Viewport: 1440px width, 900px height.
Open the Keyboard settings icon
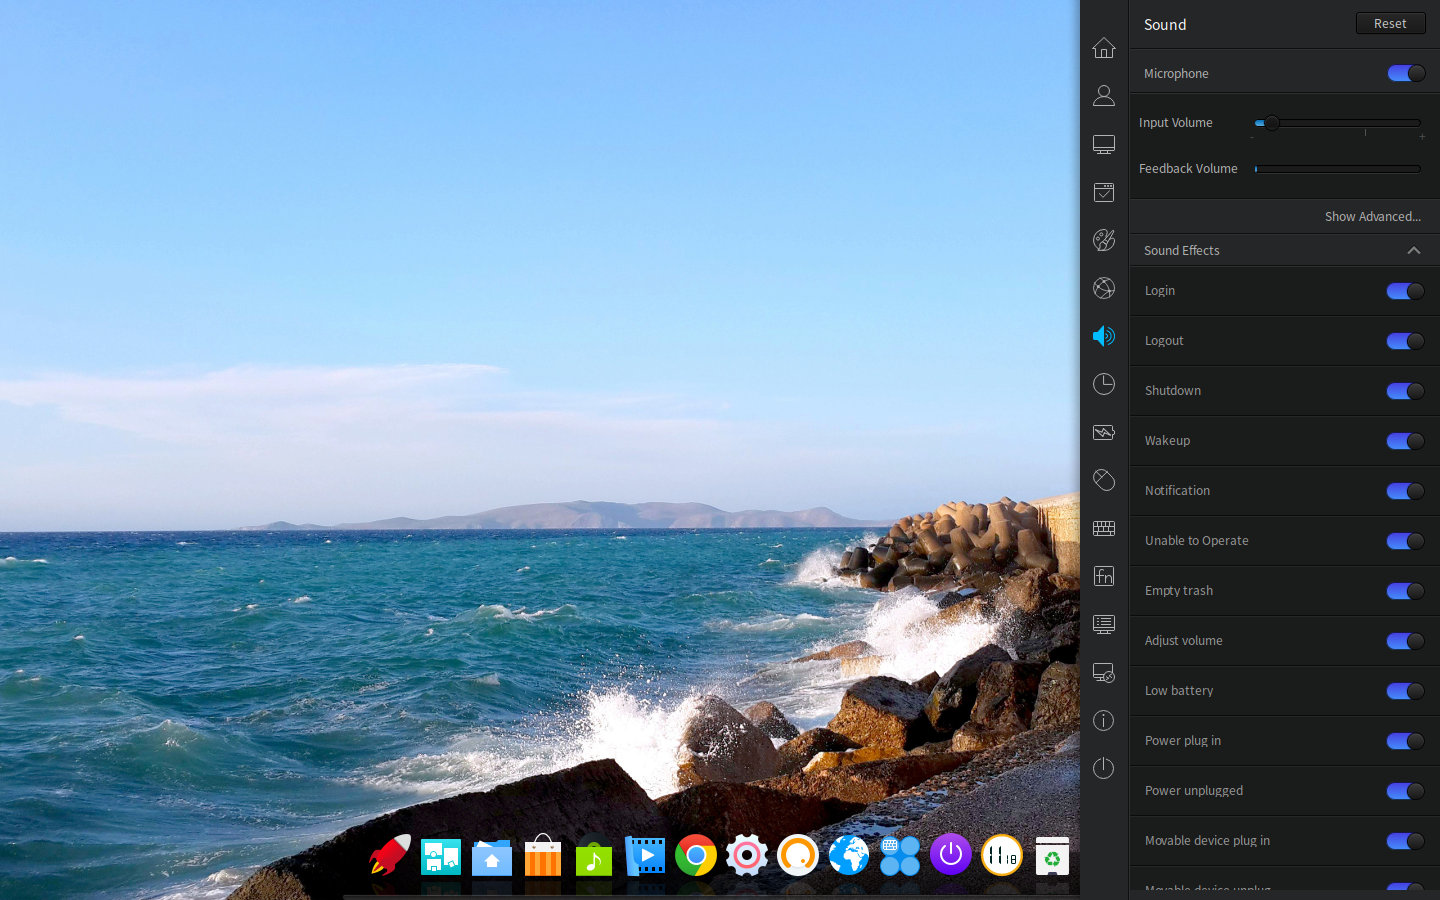tap(1104, 528)
